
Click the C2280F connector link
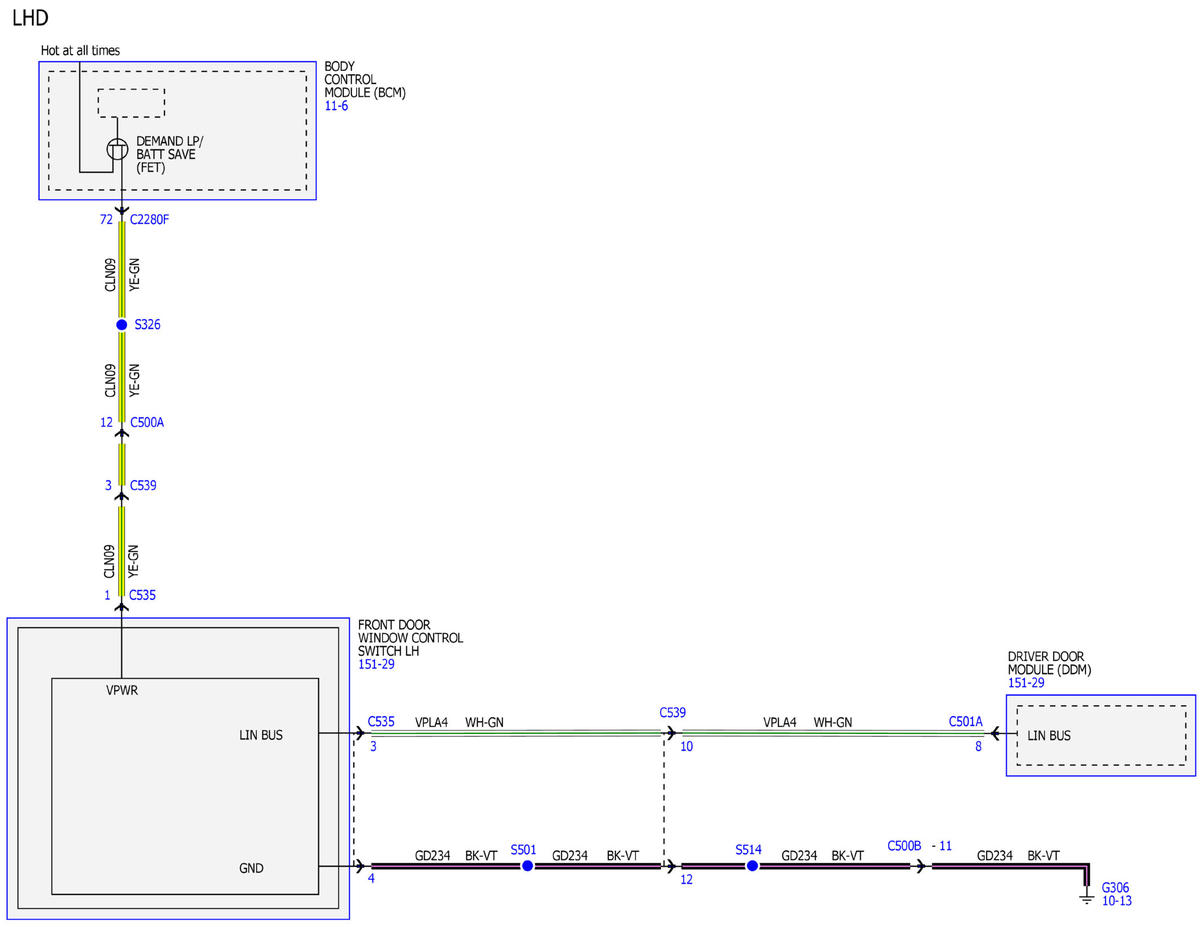[x=150, y=219]
